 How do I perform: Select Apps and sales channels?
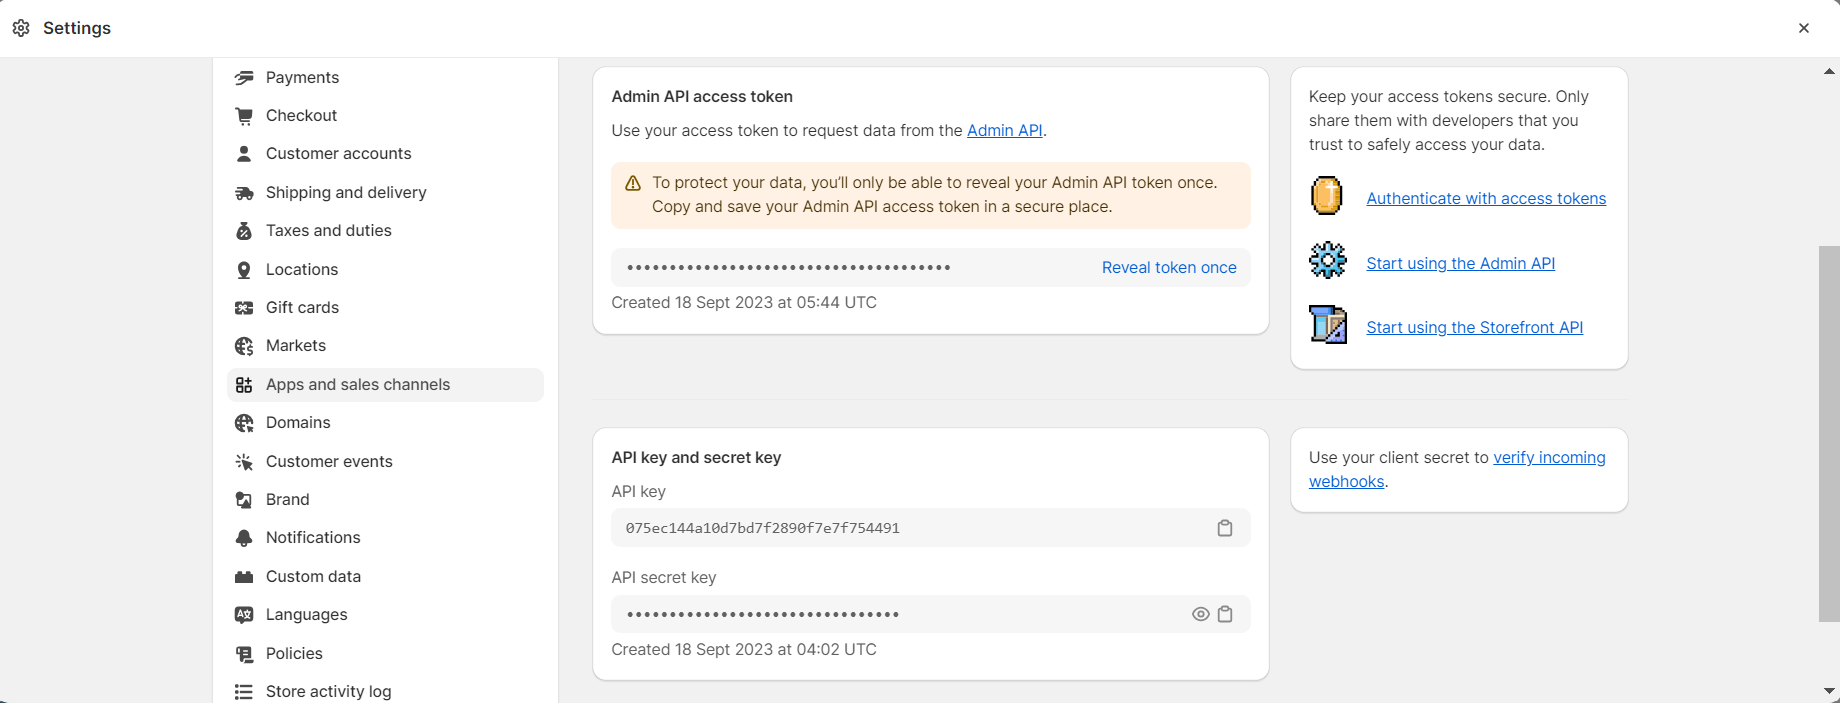point(358,385)
